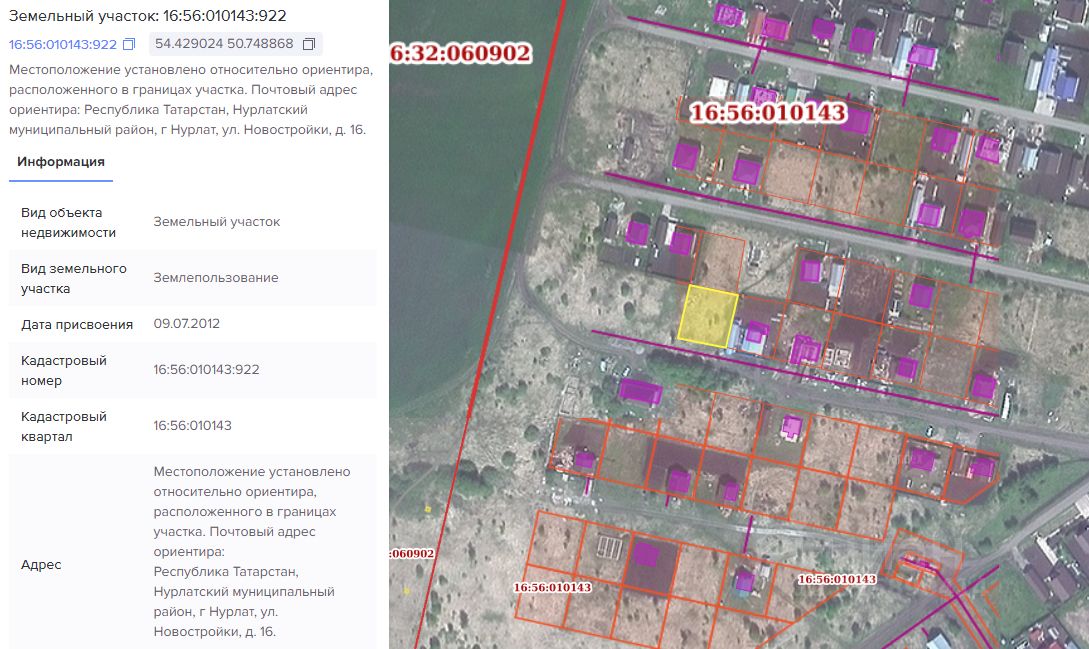Click the Вид земельного участка label
1089x649 pixels.
click(74, 278)
